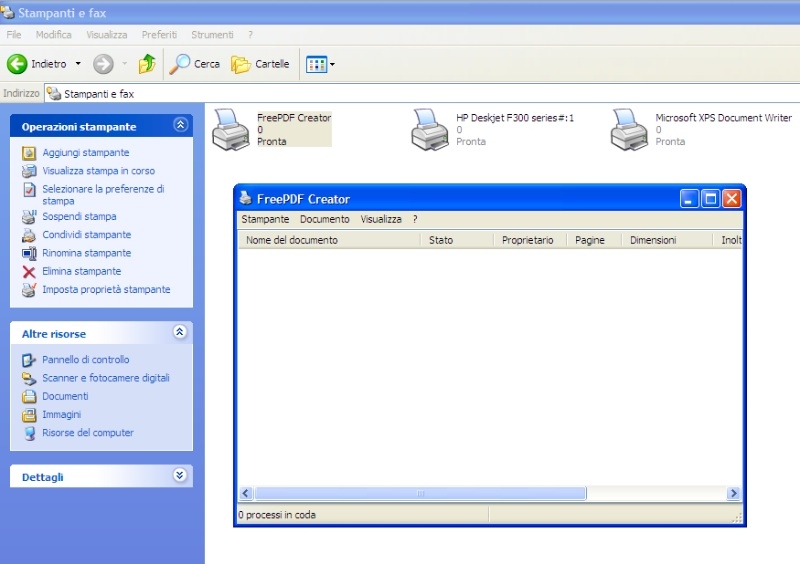Click the Aggiungi stampante link
Image resolution: width=800 pixels, height=564 pixels.
click(x=85, y=153)
